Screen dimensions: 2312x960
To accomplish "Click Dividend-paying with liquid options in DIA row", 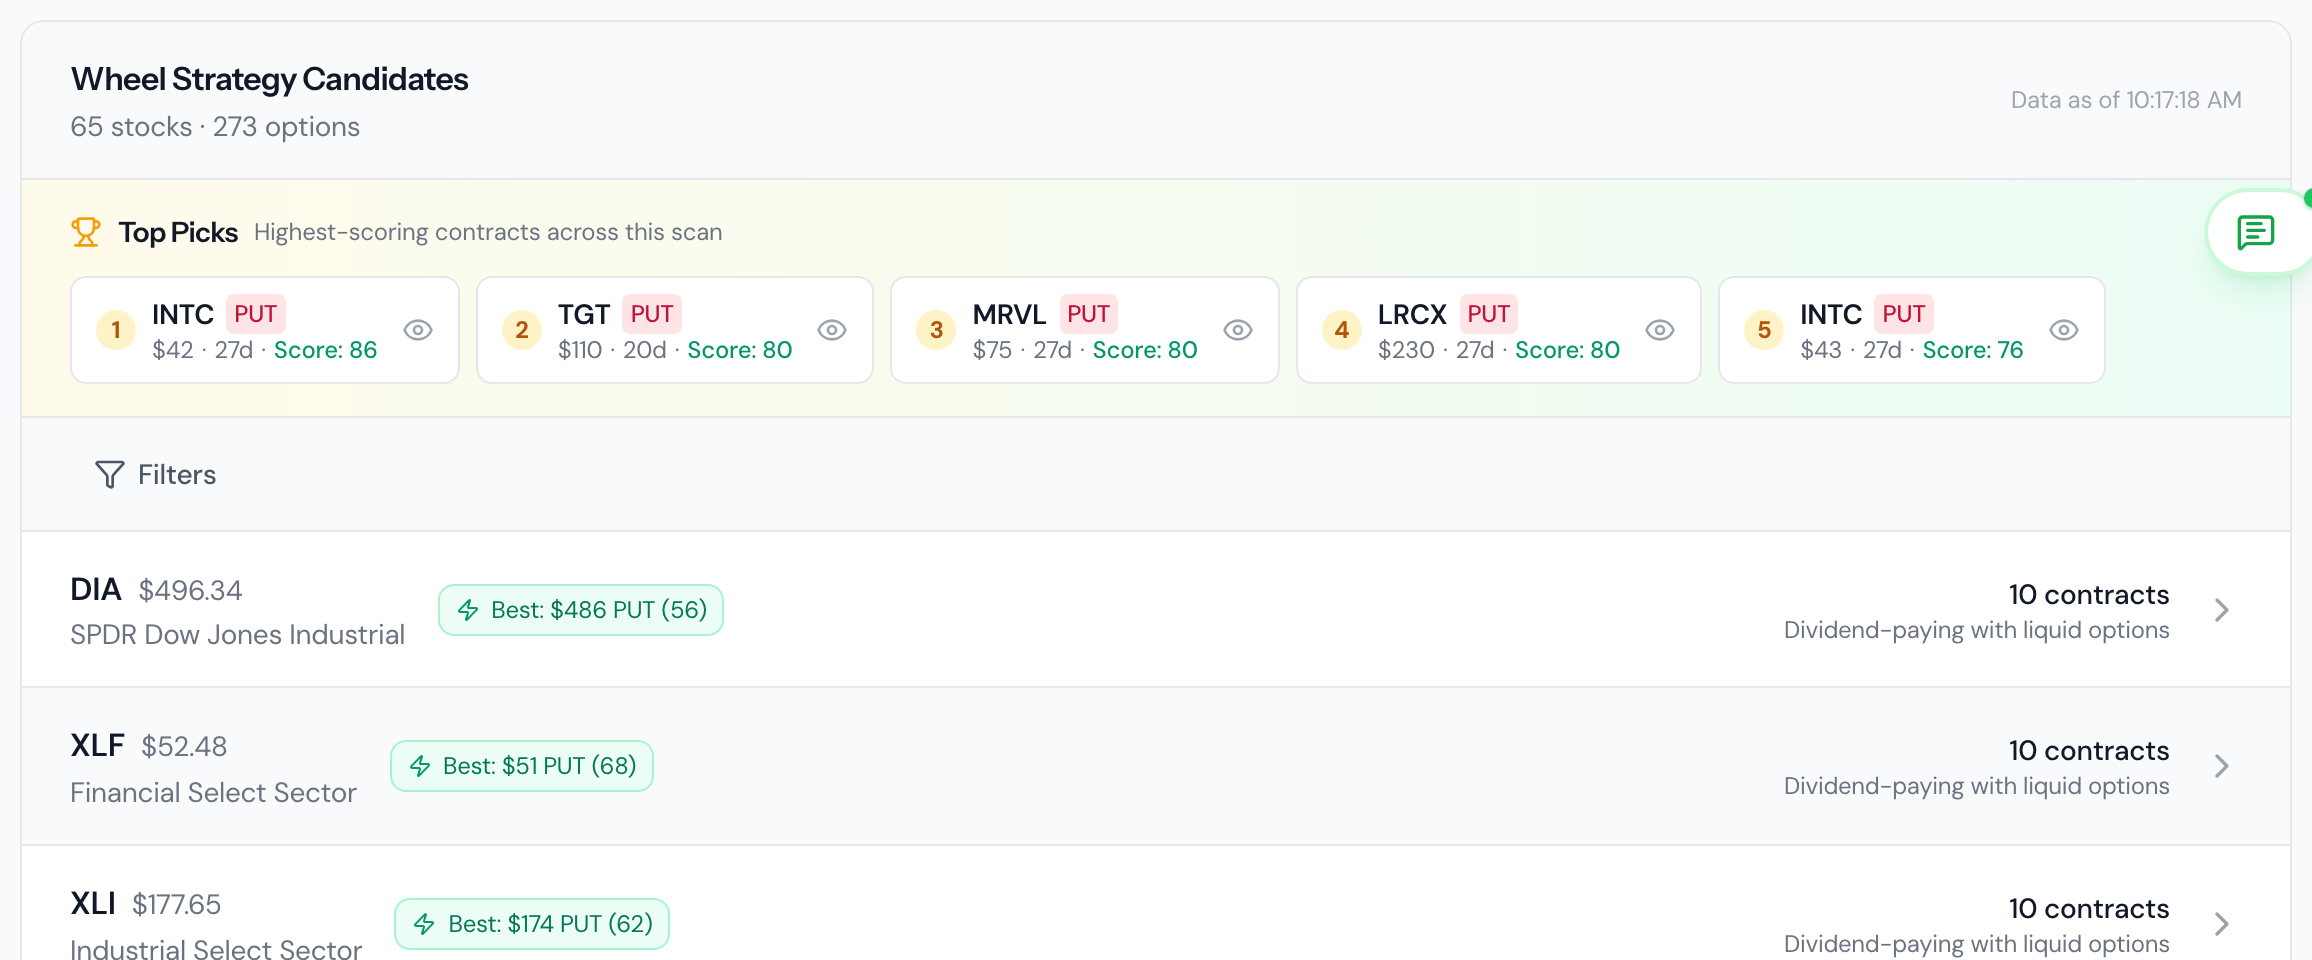I will pos(1977,630).
